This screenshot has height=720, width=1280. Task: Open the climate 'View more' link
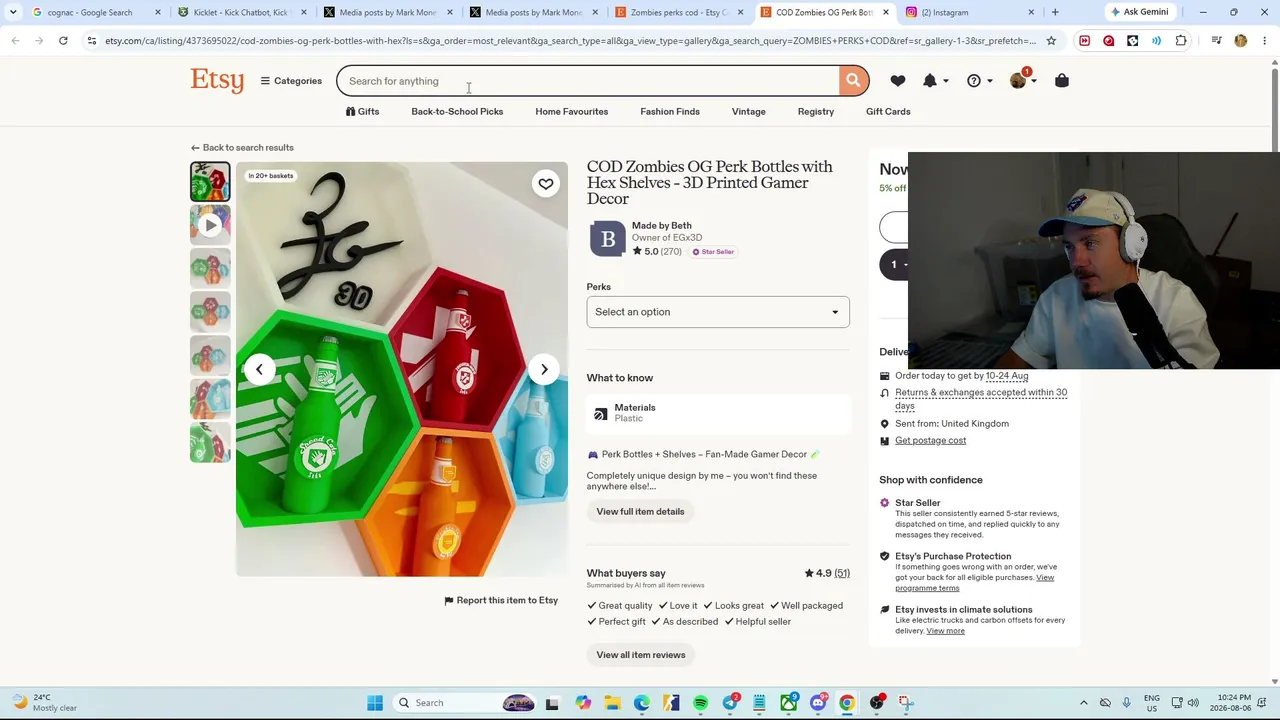point(945,631)
